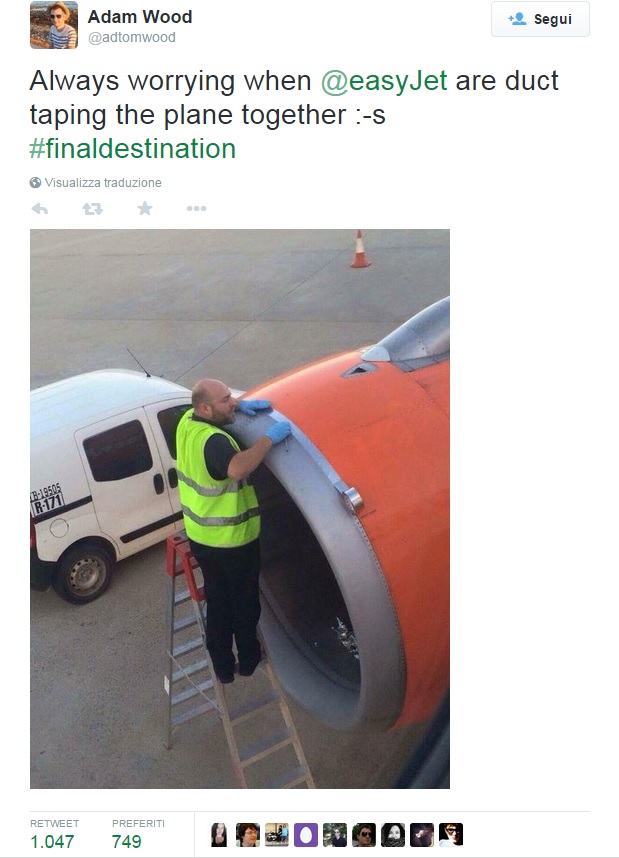Click the black-and-white face avatar
Image resolution: width=619 pixels, height=858 pixels.
tap(393, 835)
